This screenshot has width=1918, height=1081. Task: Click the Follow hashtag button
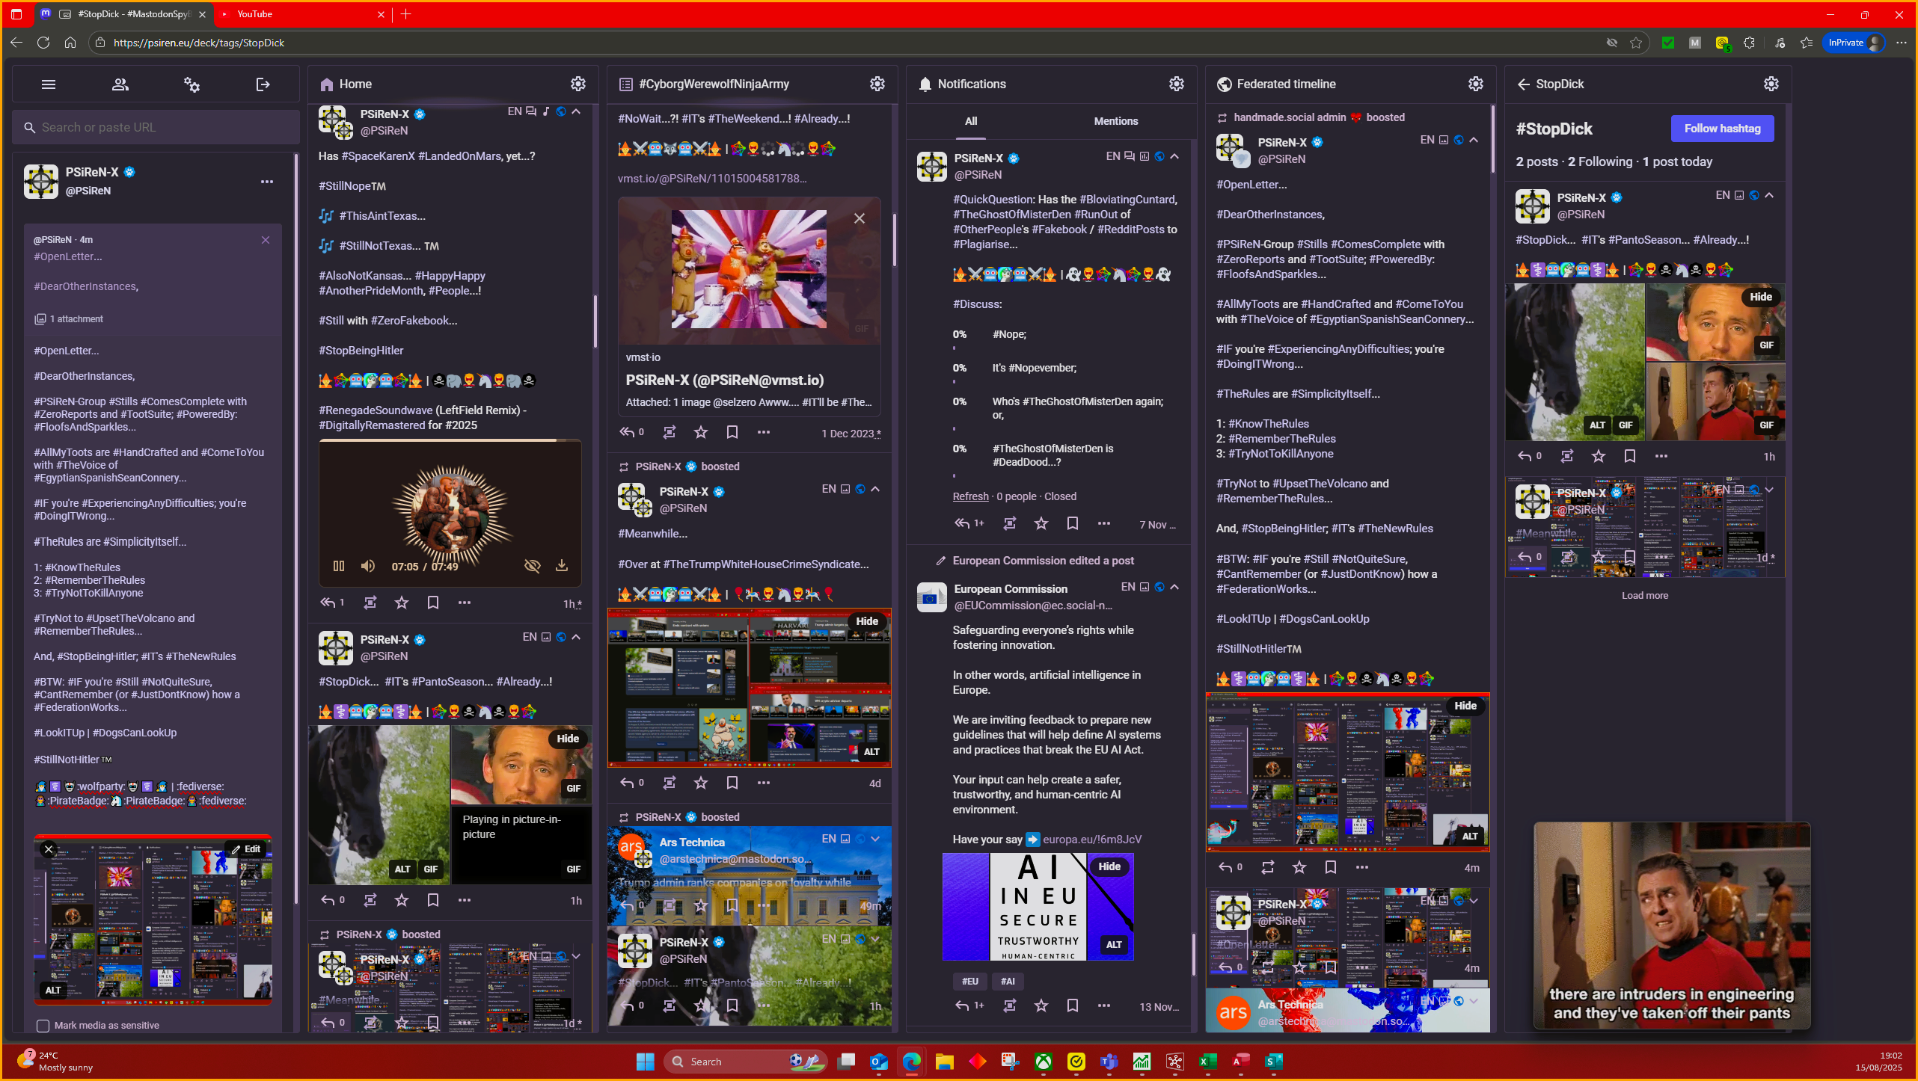[x=1722, y=128]
